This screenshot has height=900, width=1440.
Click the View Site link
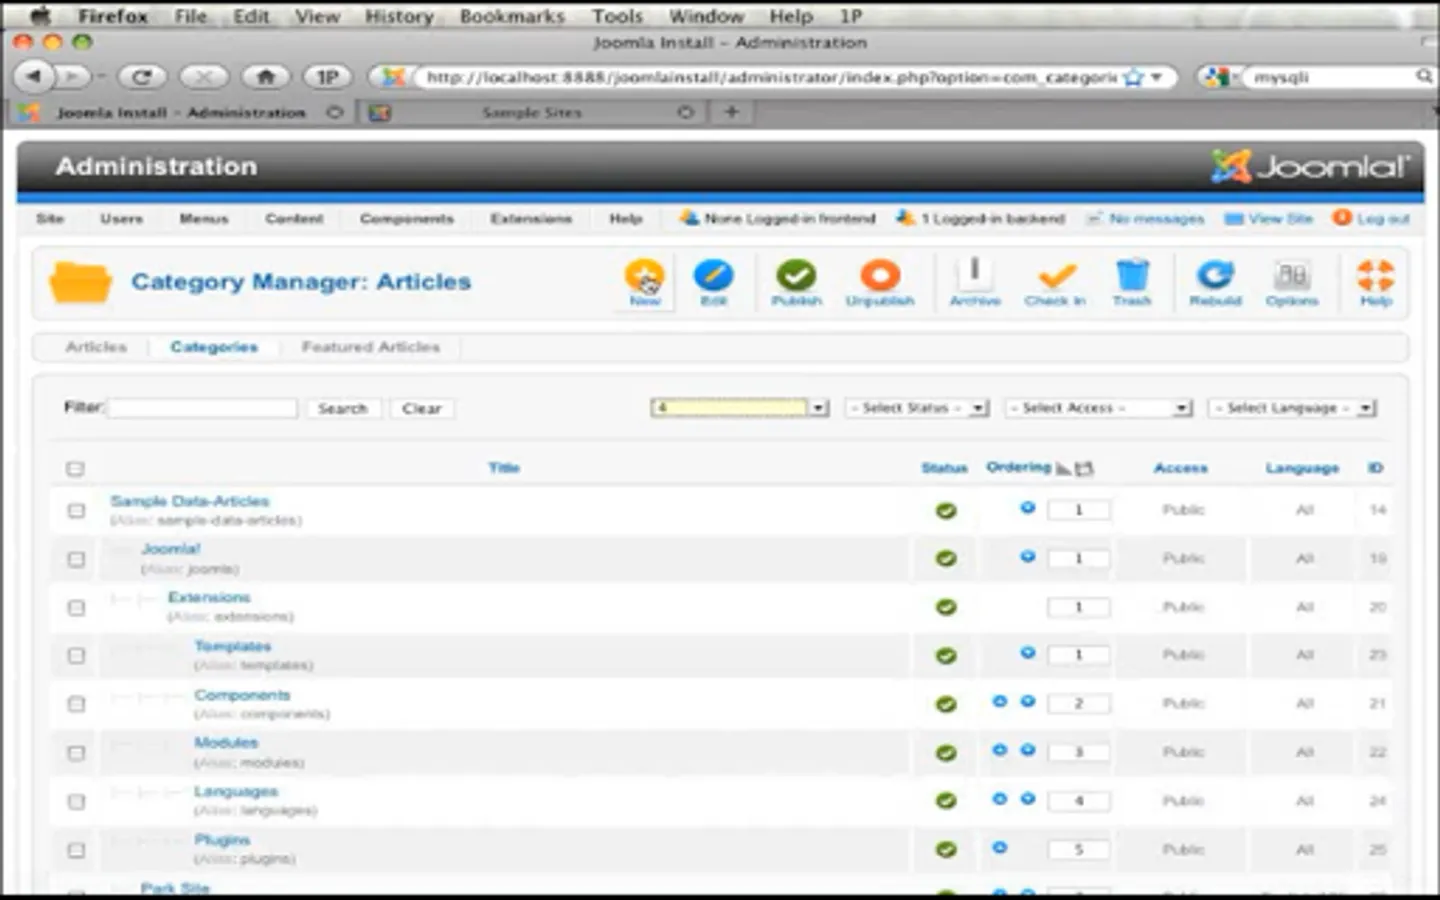tap(1269, 219)
